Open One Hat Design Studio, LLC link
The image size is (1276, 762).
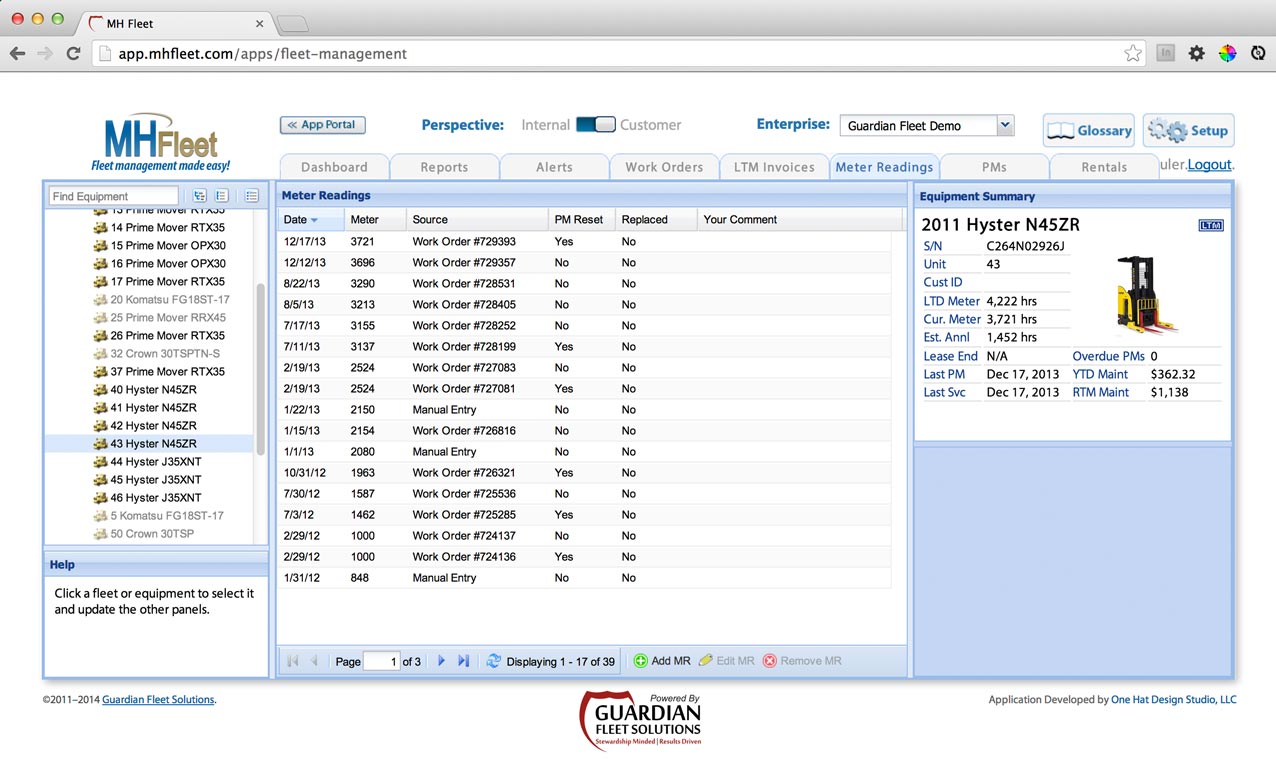pyautogui.click(x=1174, y=700)
